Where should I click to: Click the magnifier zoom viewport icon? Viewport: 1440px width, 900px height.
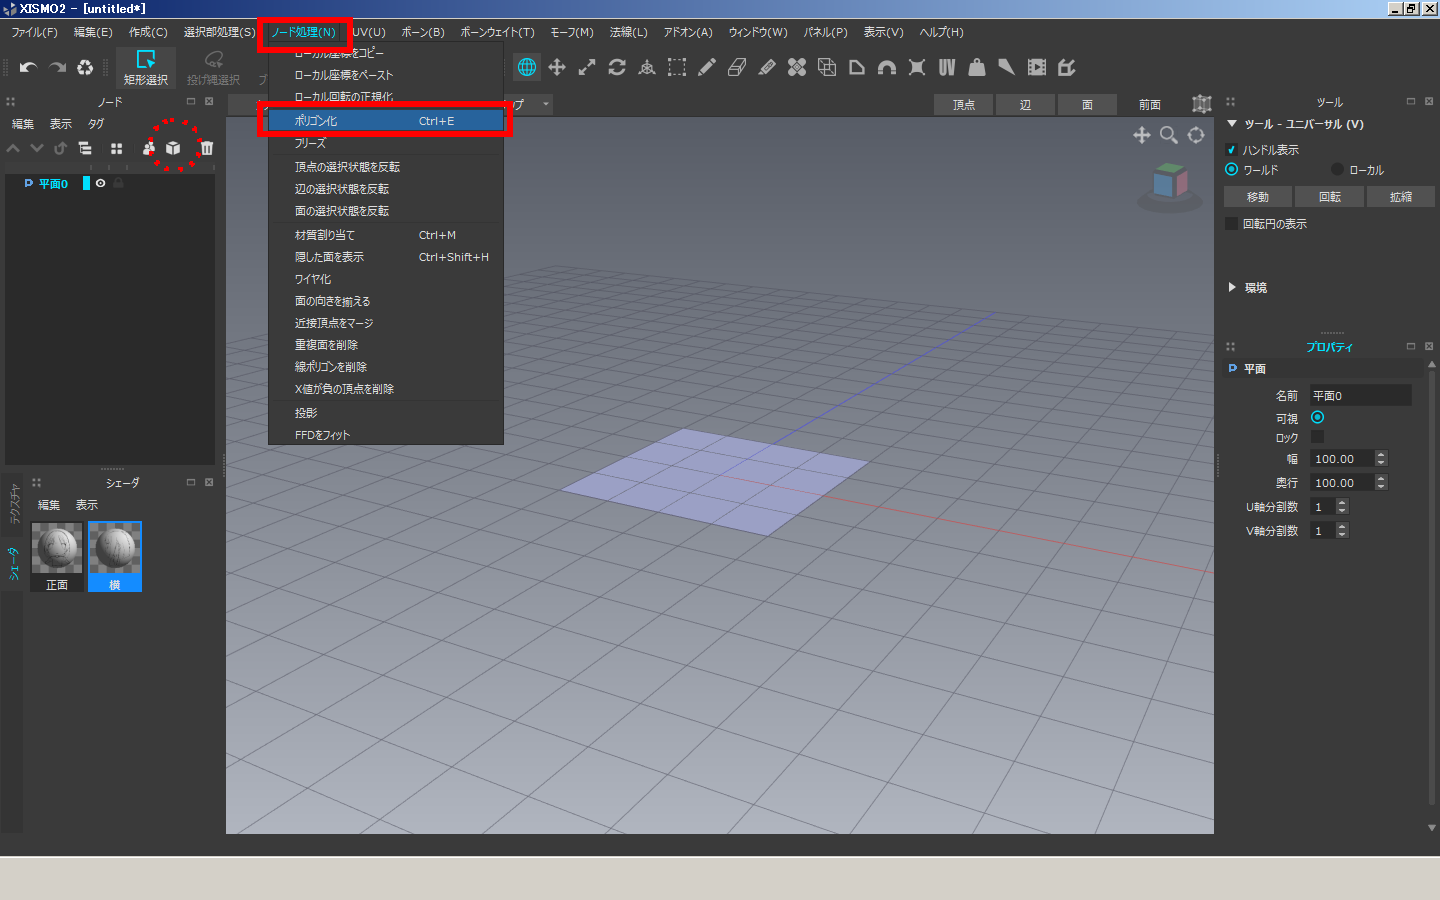tap(1168, 135)
